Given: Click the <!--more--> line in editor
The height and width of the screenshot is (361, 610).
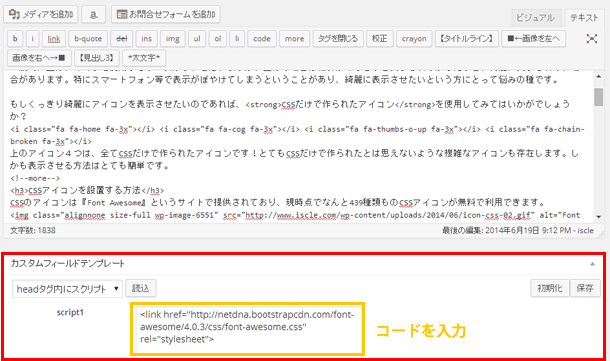Looking at the screenshot, I should (x=35, y=179).
